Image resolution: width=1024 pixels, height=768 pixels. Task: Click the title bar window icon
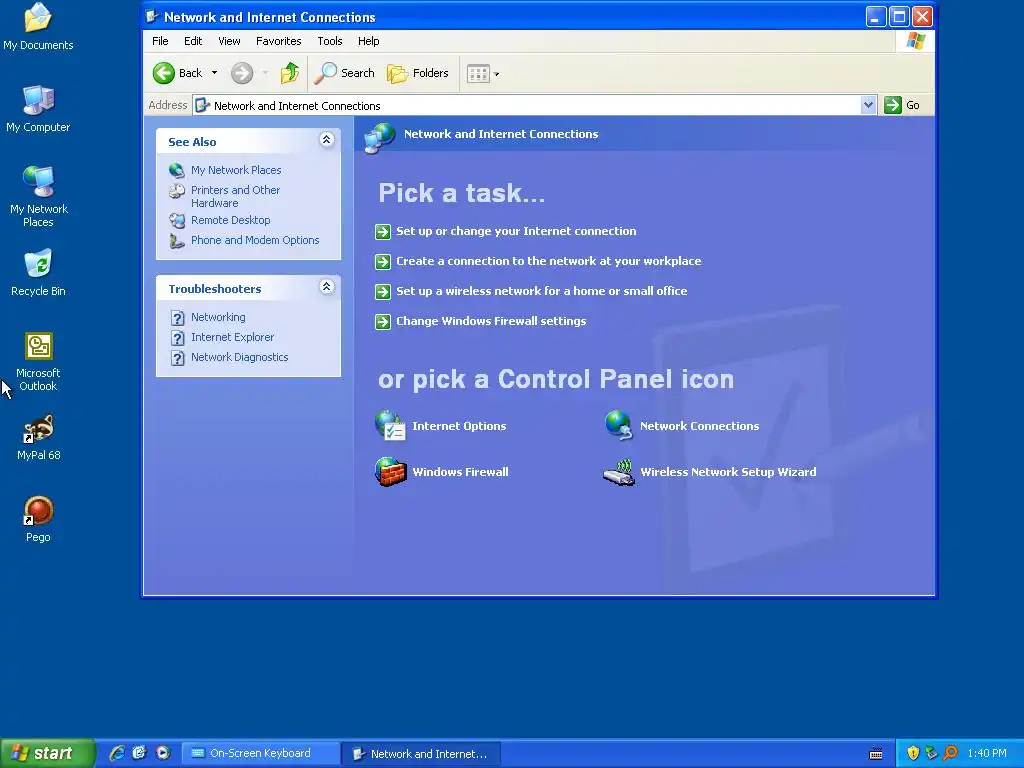pos(152,16)
